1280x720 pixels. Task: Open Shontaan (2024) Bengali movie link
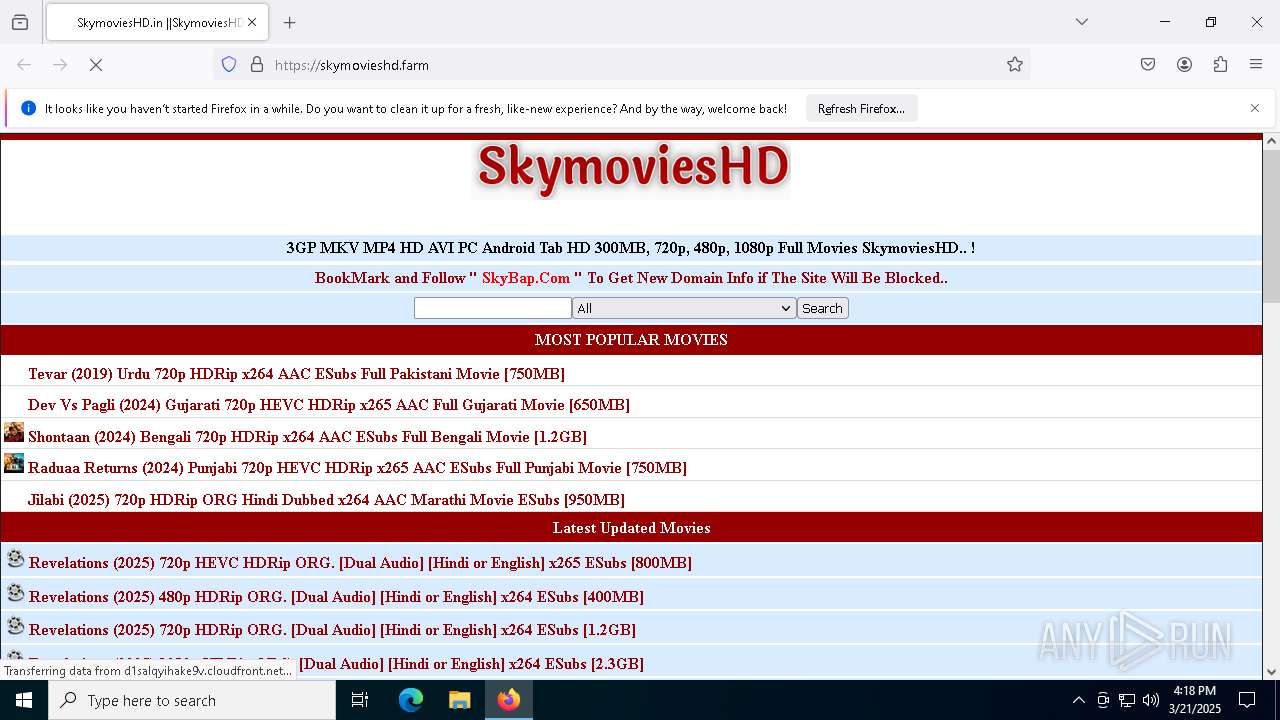tap(307, 437)
